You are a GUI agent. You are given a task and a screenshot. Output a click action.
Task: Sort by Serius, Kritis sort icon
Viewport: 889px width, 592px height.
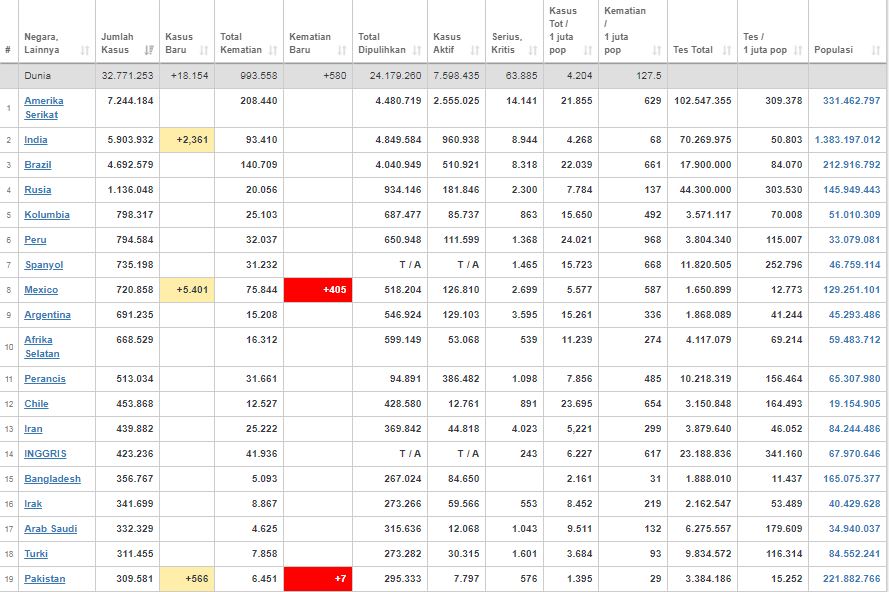[533, 50]
